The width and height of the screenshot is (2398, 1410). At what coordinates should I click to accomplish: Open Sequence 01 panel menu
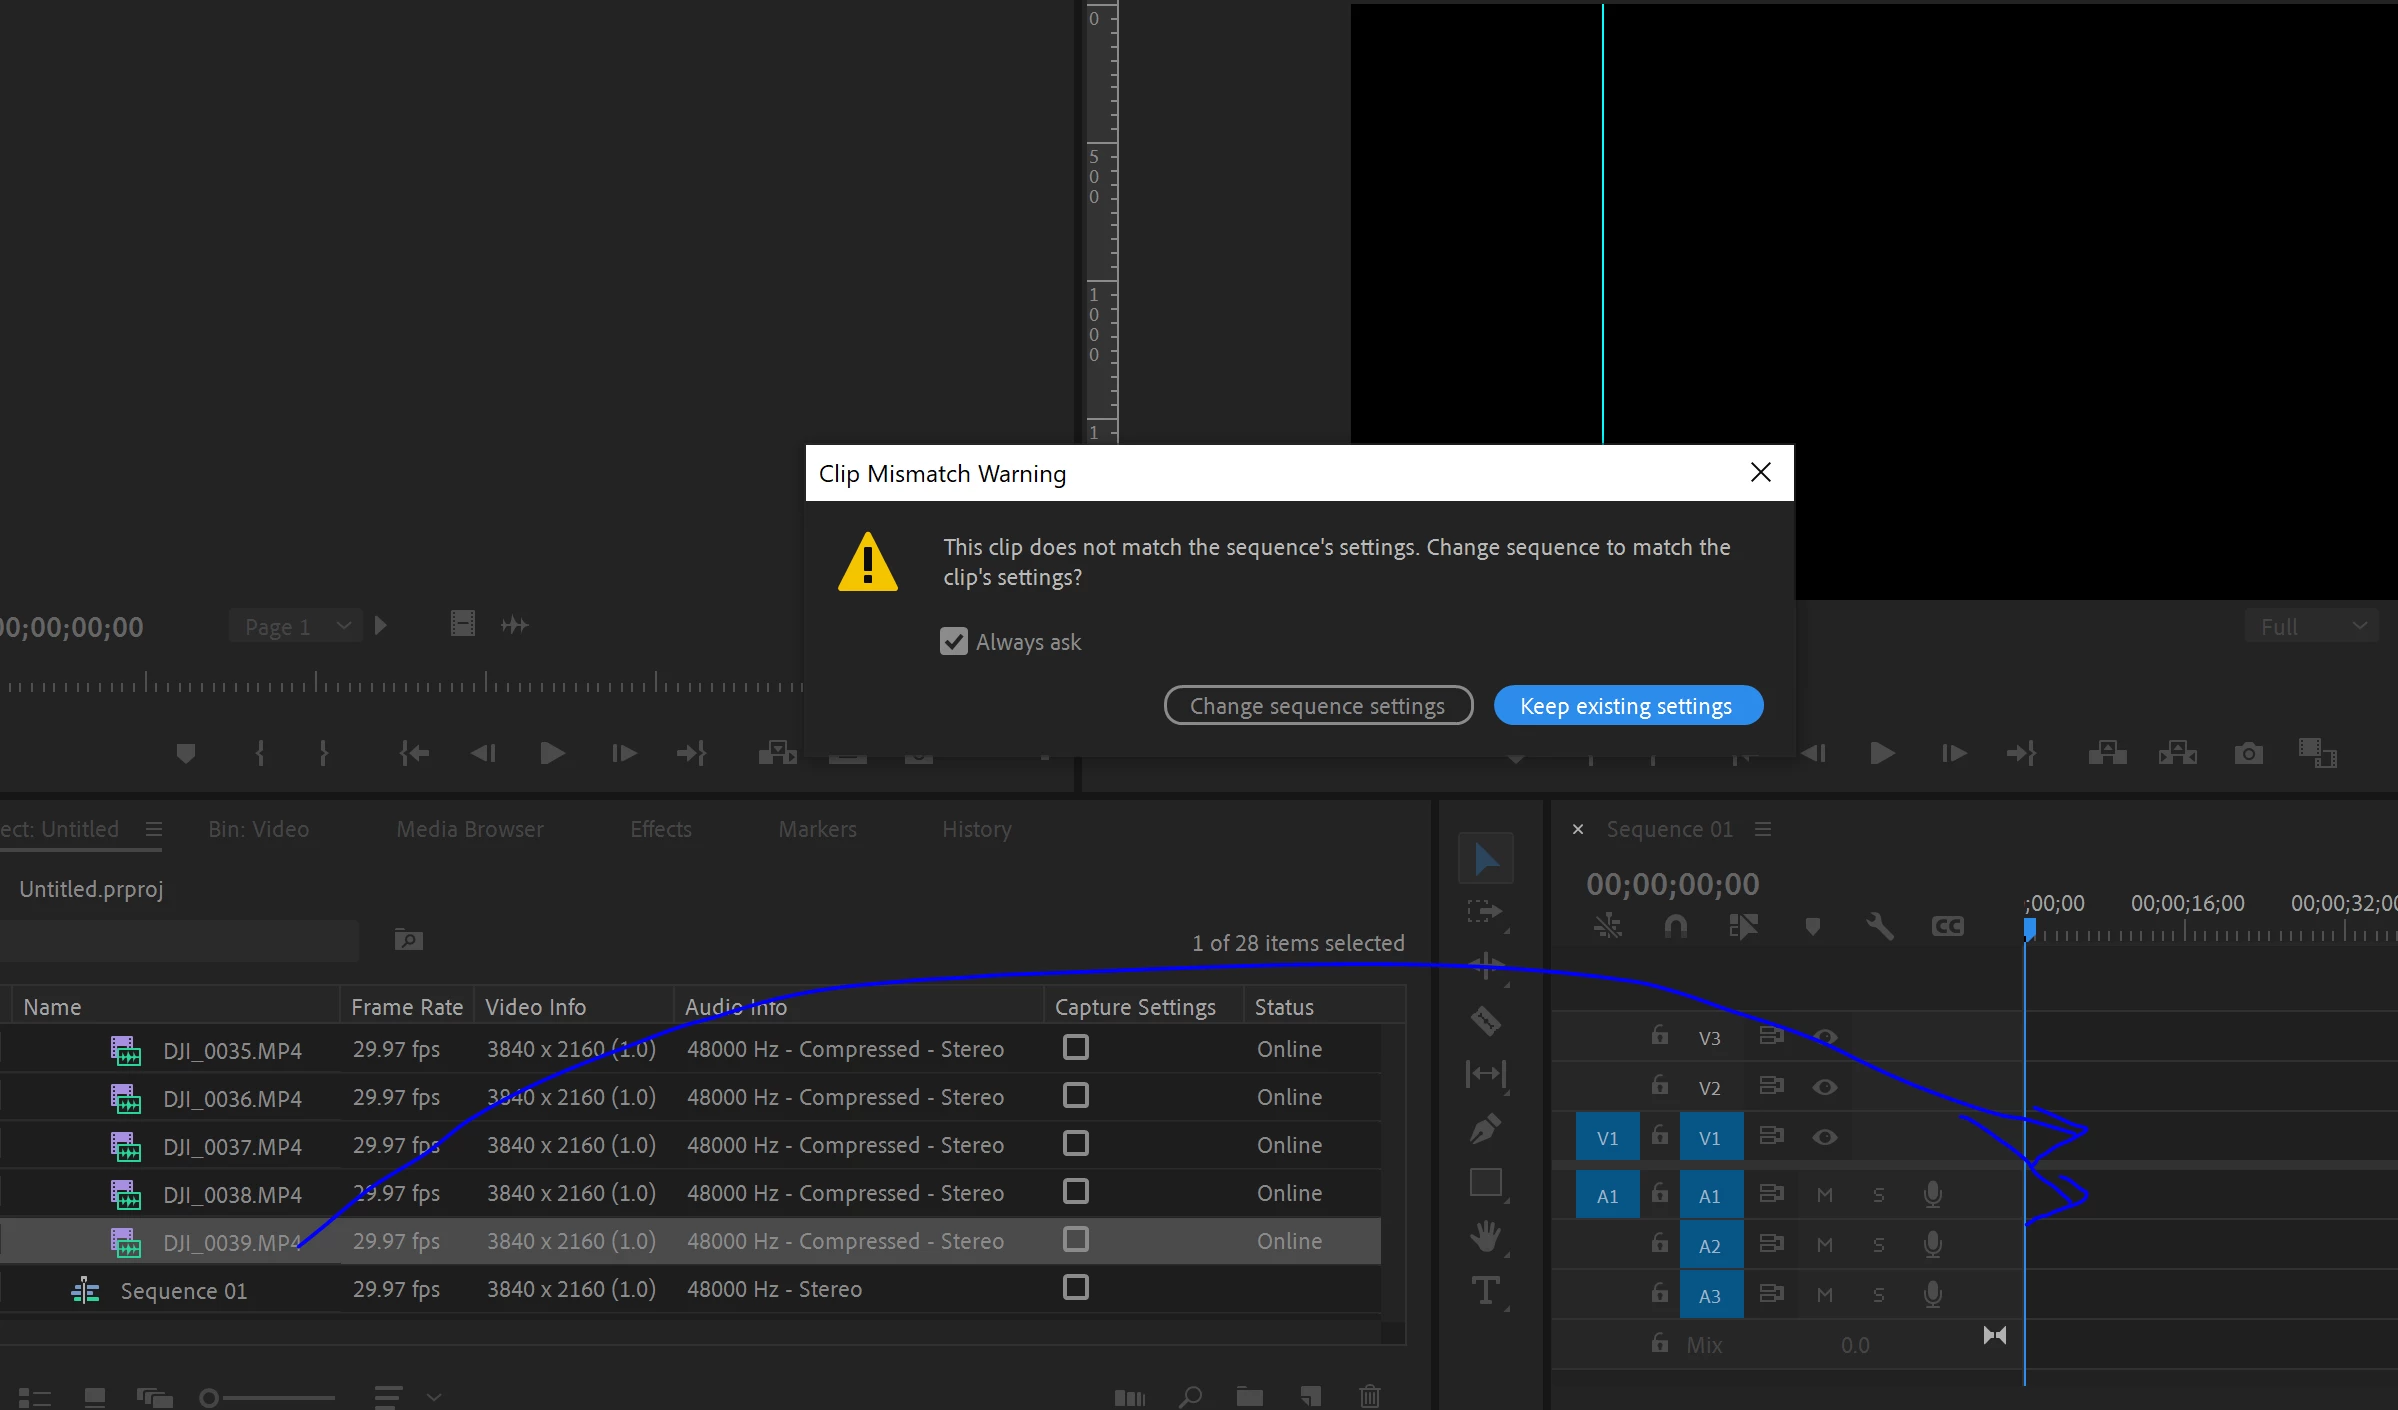tap(1763, 829)
